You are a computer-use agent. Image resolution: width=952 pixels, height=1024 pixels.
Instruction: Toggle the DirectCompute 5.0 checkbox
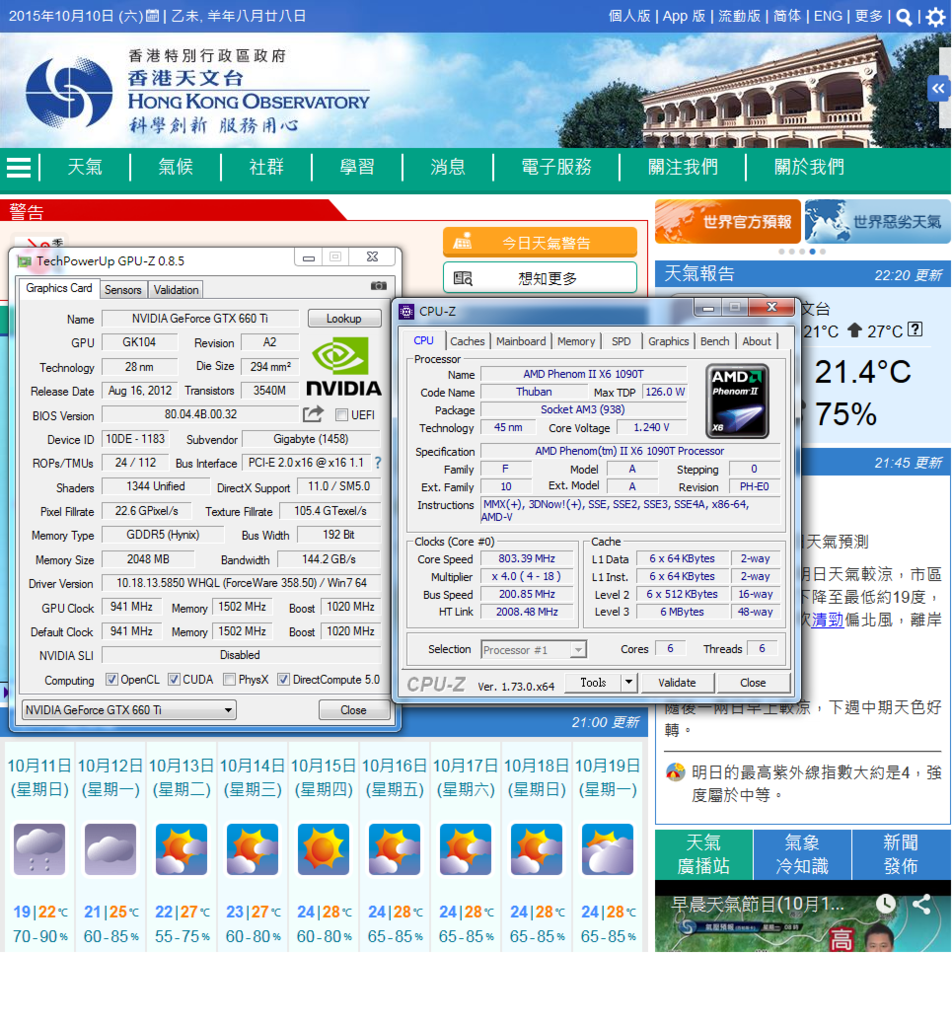(x=283, y=679)
